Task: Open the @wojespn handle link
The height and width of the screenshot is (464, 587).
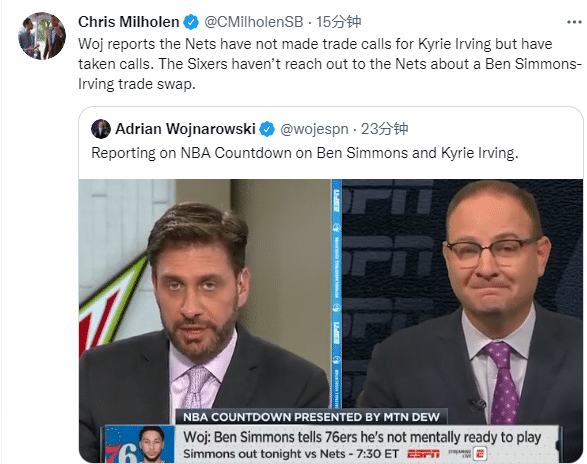Action: click(314, 129)
